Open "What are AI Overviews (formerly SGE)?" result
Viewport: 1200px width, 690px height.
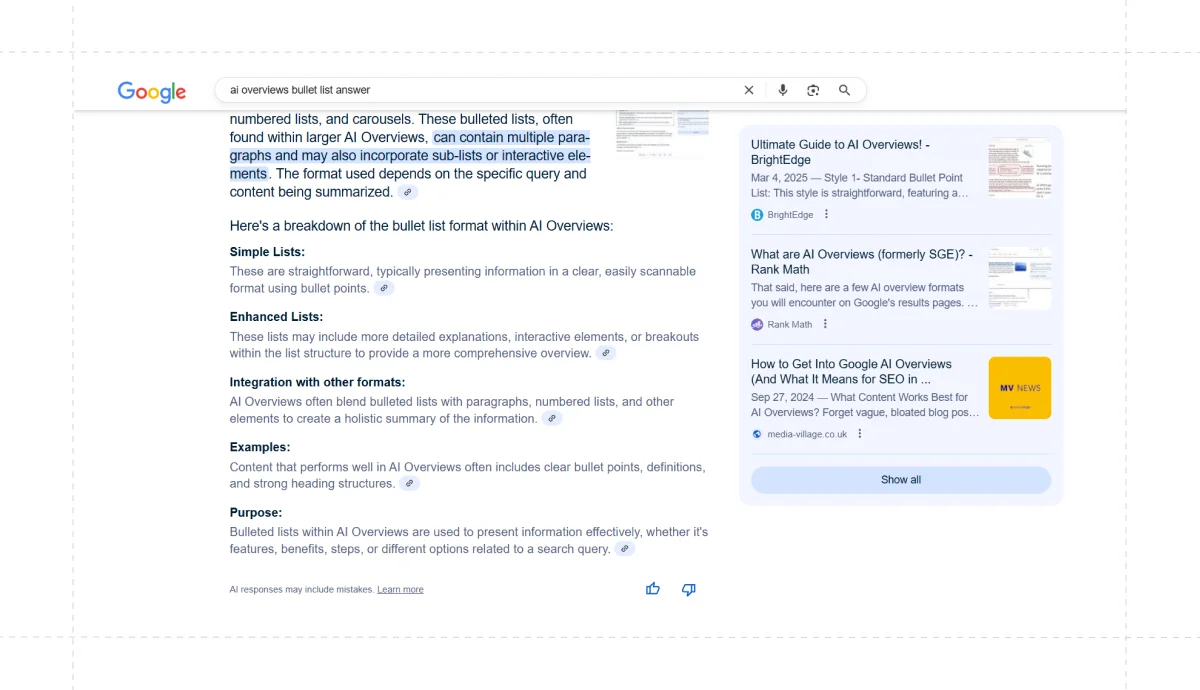(x=862, y=262)
